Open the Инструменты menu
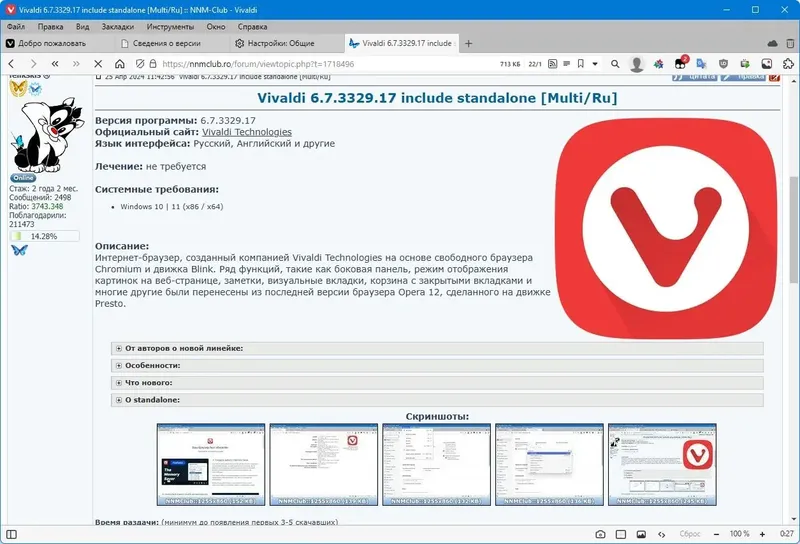Screen dimensions: 800x544 click(170, 27)
